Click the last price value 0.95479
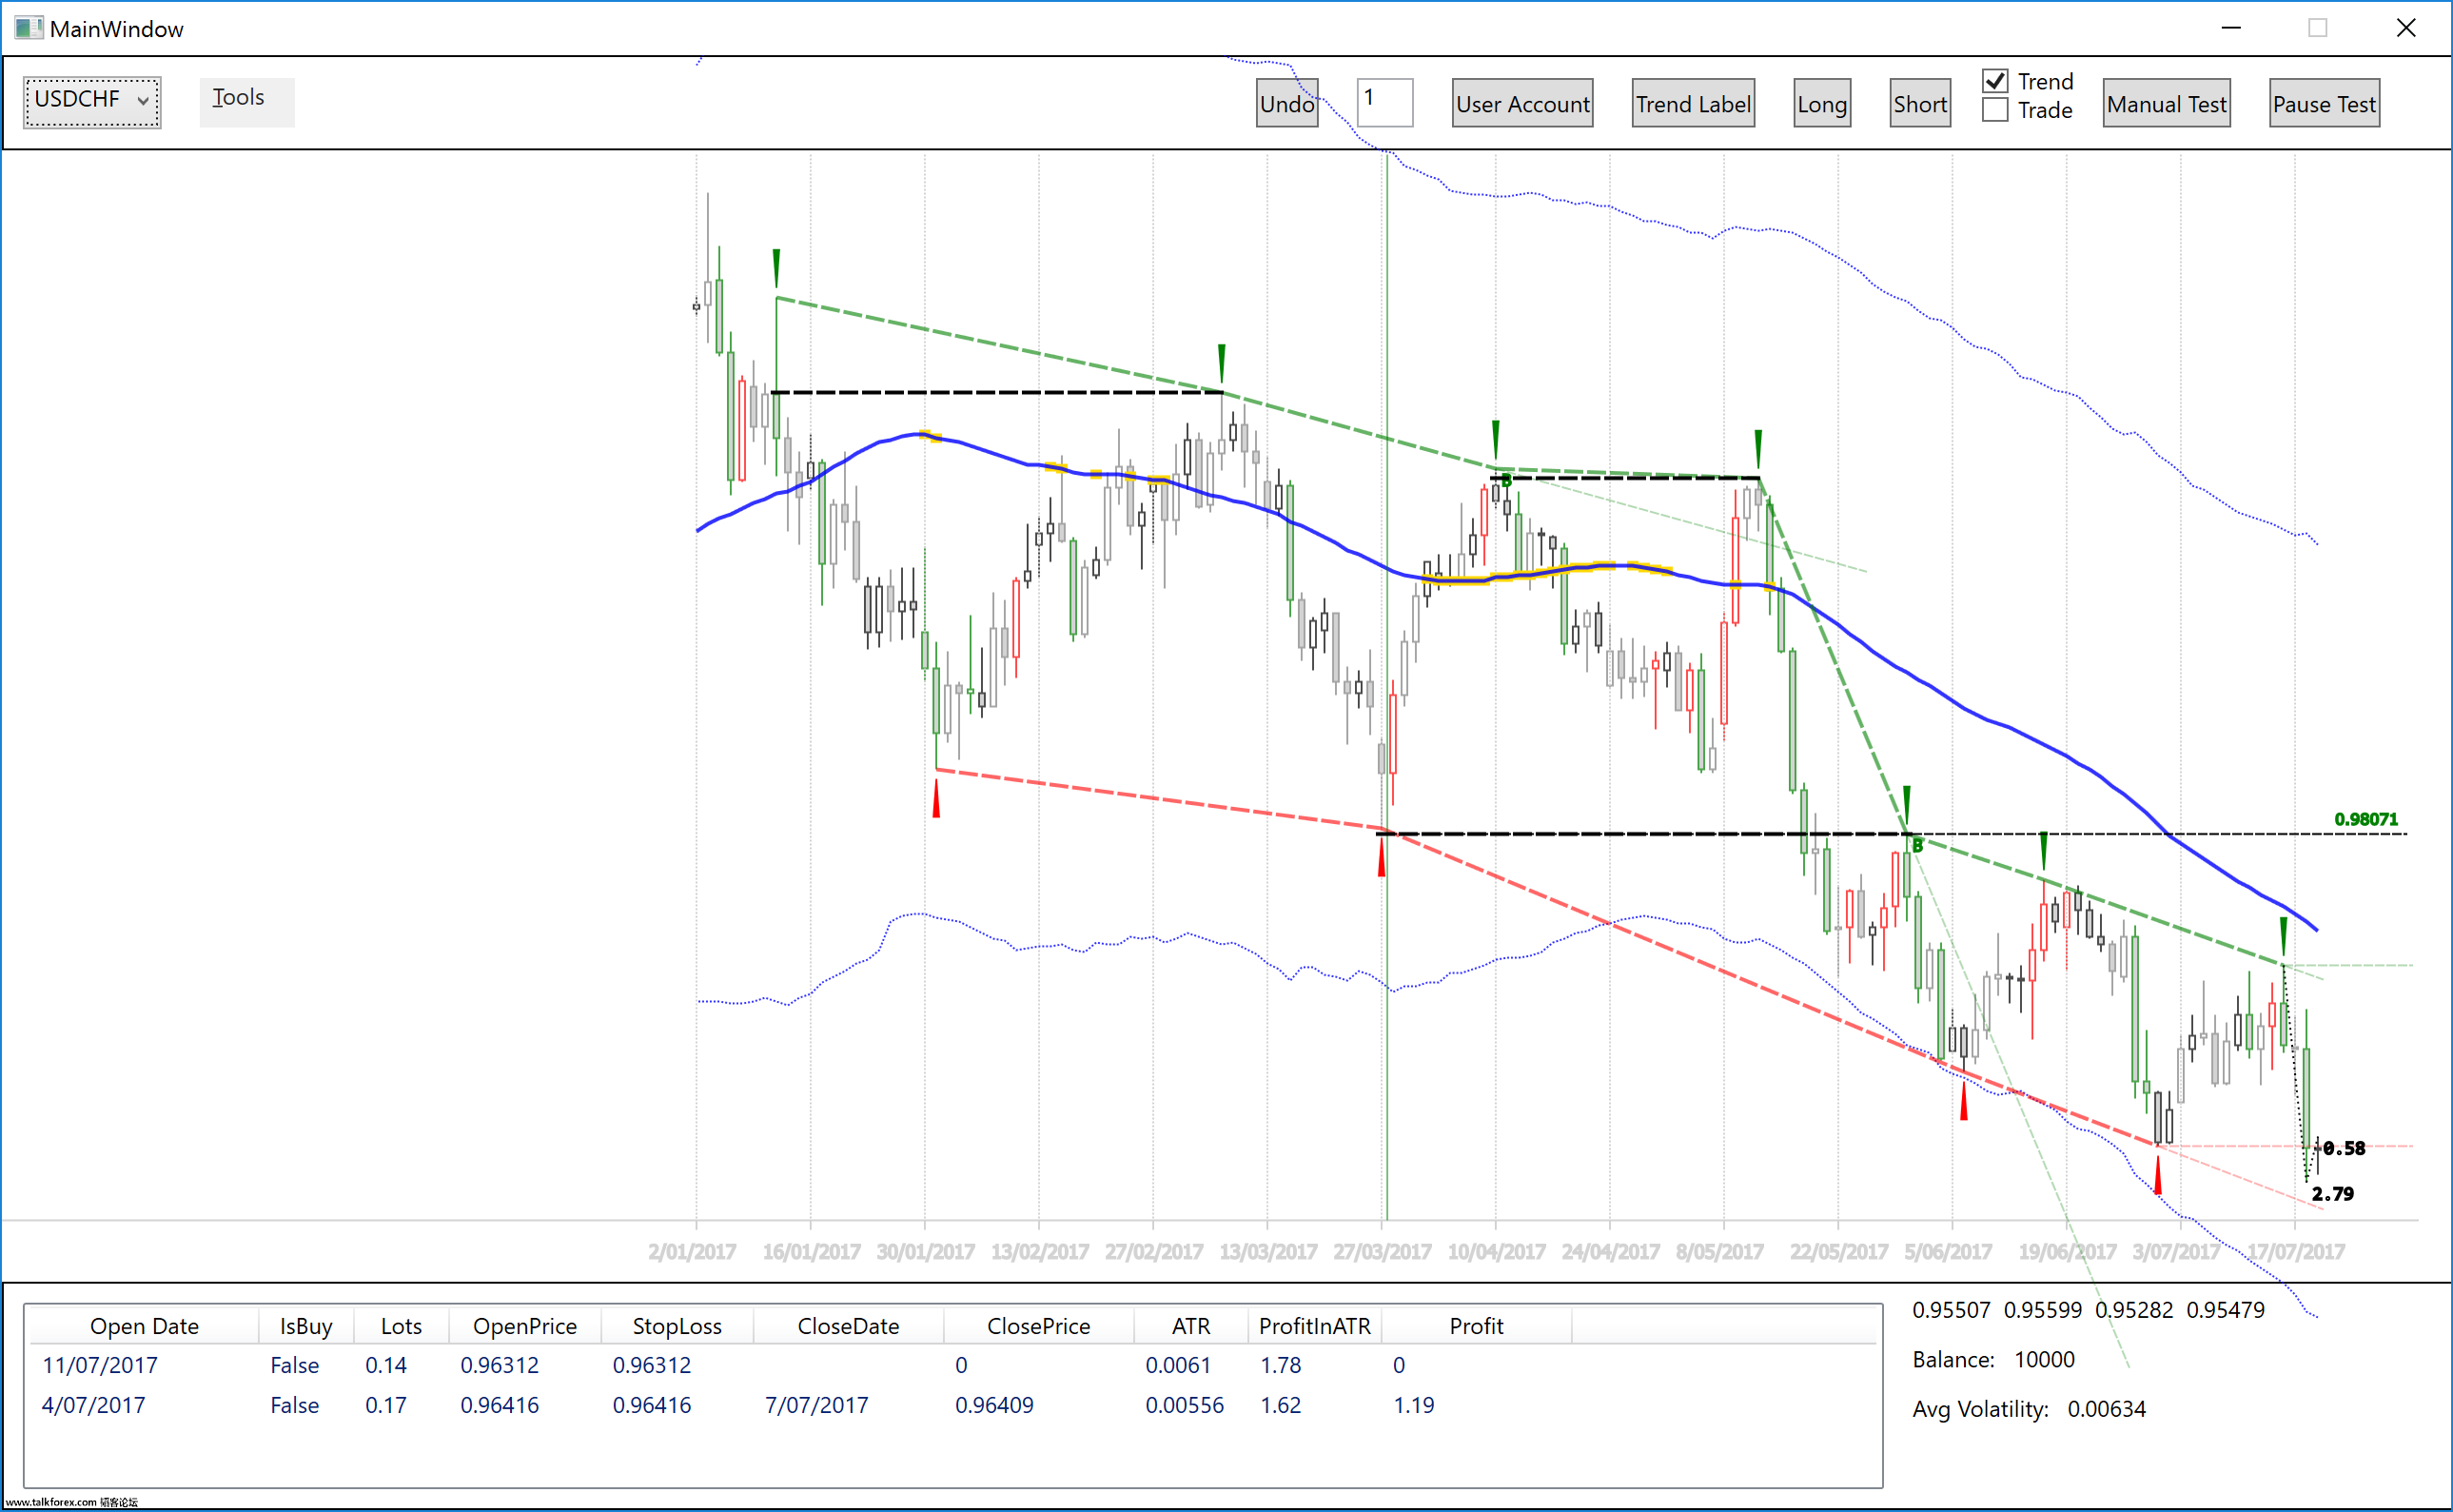The height and width of the screenshot is (1512, 2453). (x=2225, y=1310)
